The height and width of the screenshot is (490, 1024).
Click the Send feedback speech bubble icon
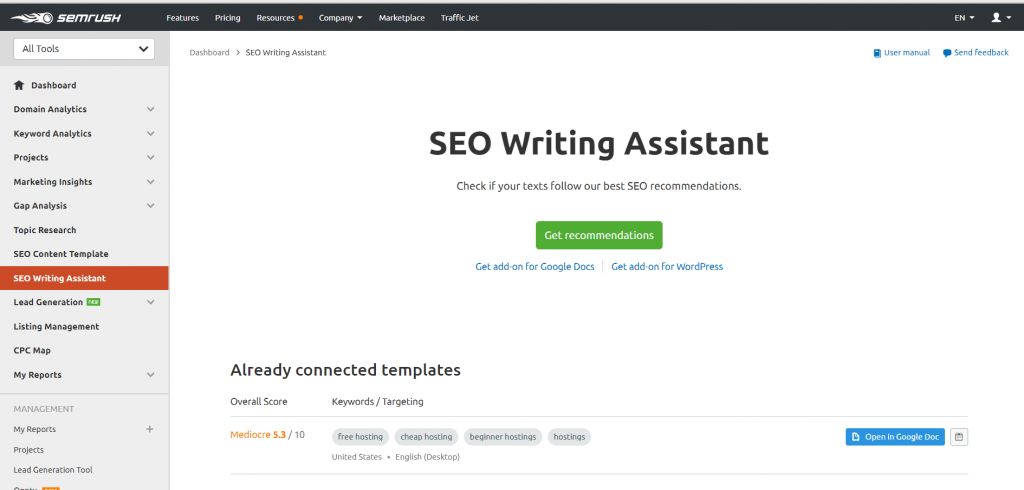(x=947, y=53)
